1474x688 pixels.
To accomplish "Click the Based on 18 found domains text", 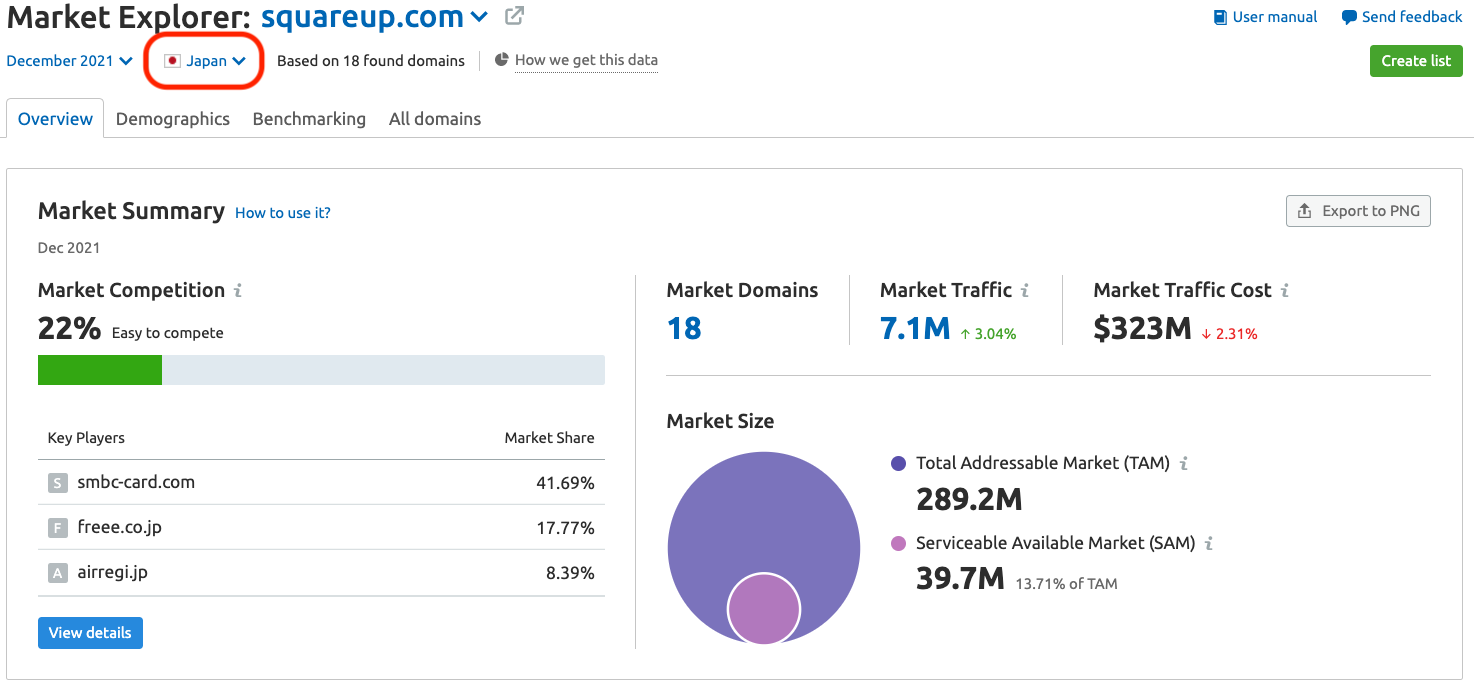I will point(371,61).
